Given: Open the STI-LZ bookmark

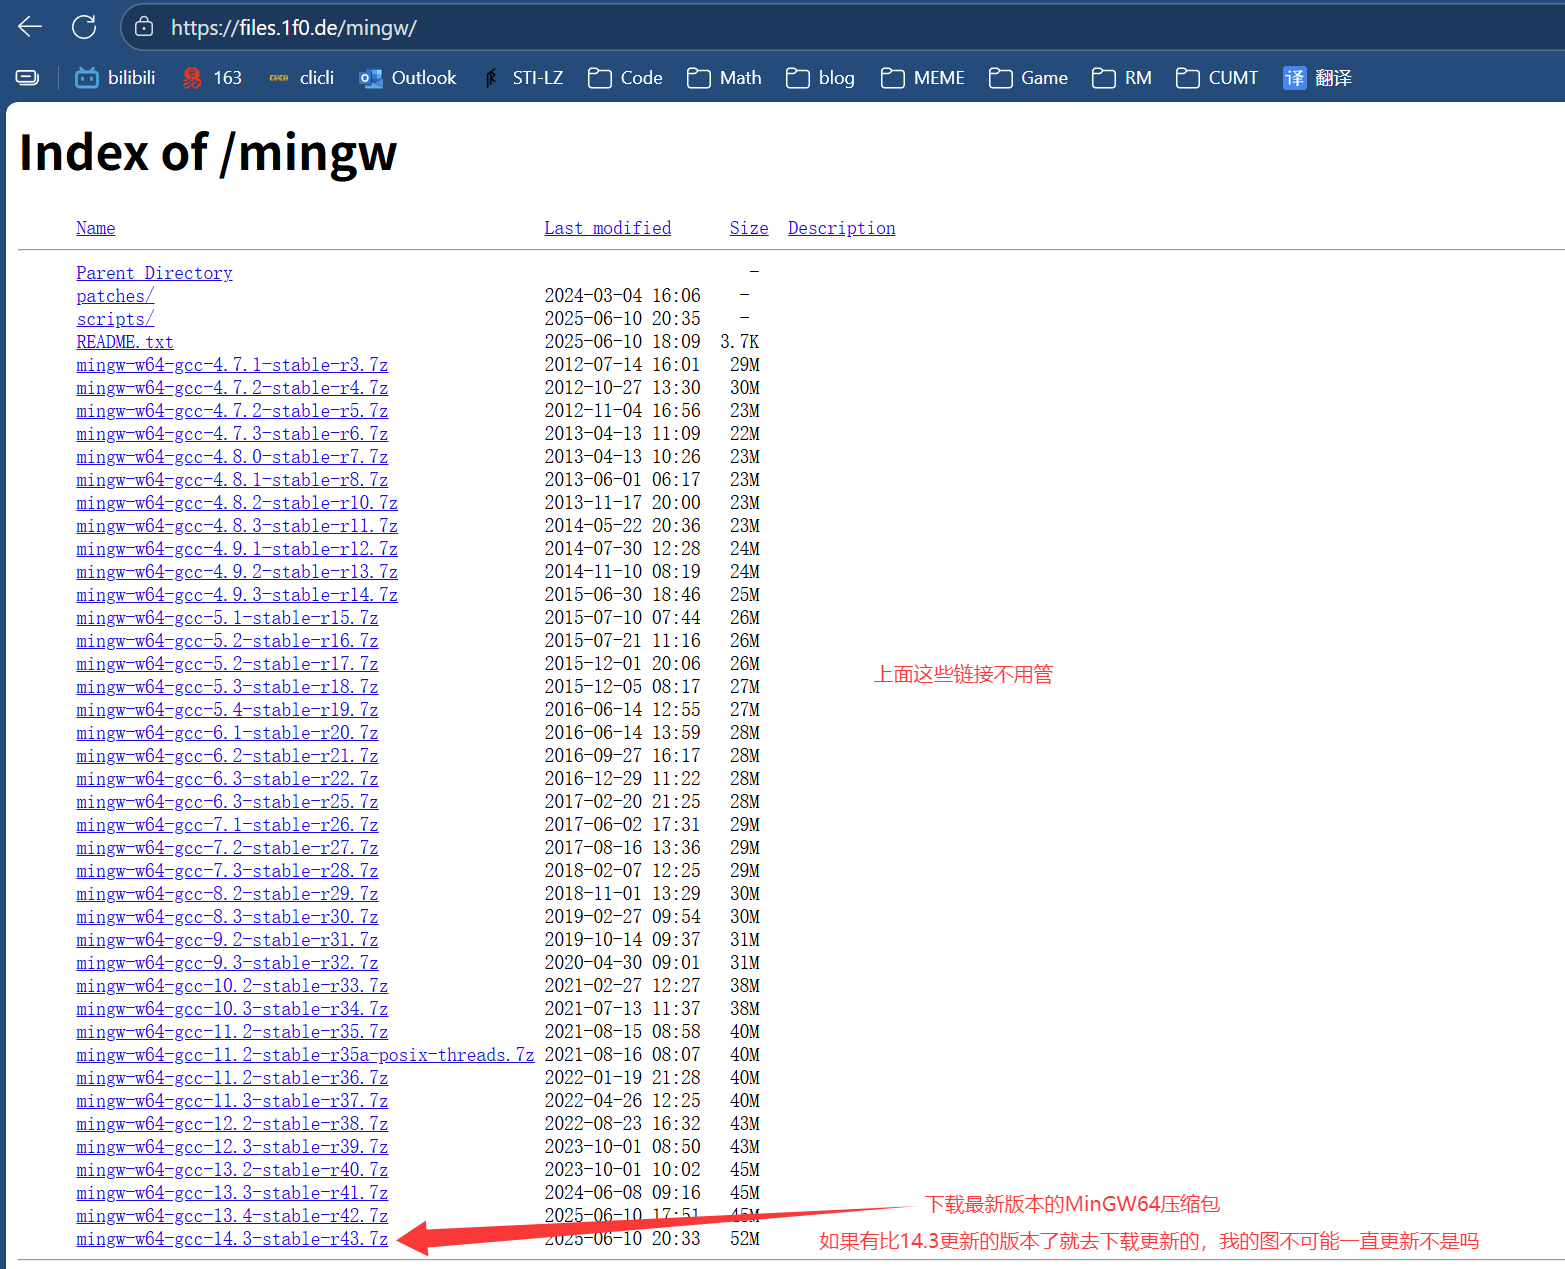Looking at the screenshot, I should click(x=524, y=78).
